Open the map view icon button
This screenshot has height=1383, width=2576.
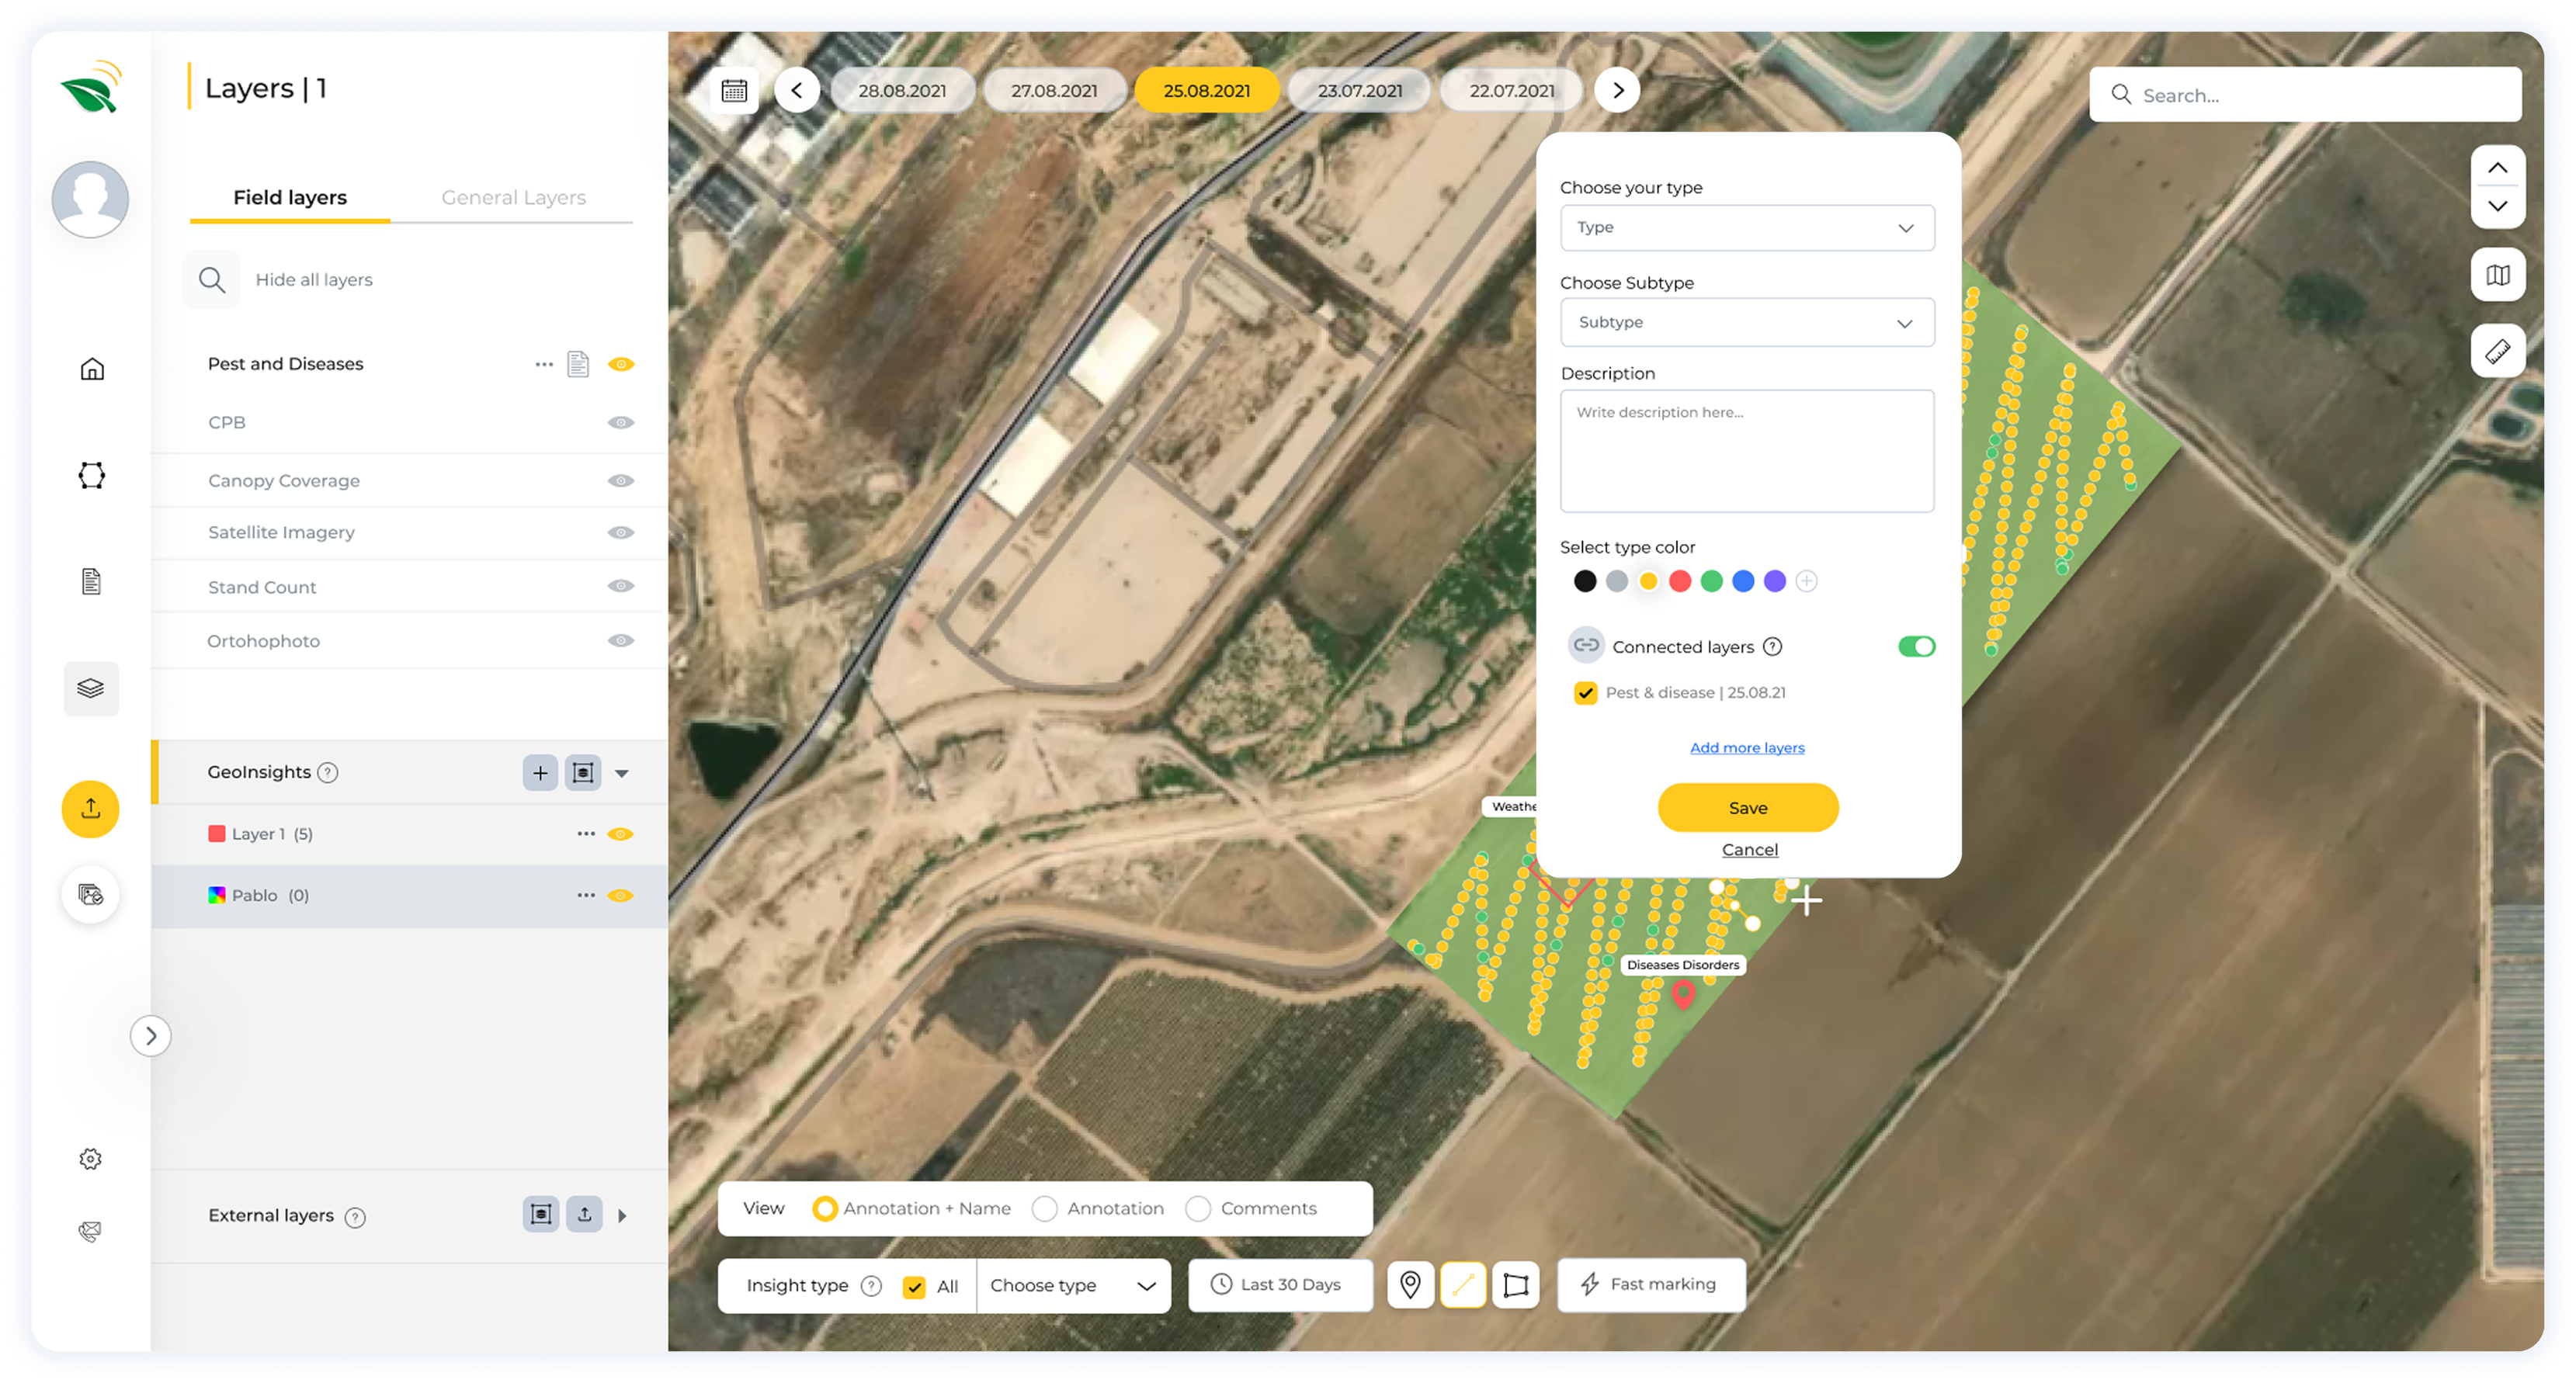point(2497,275)
